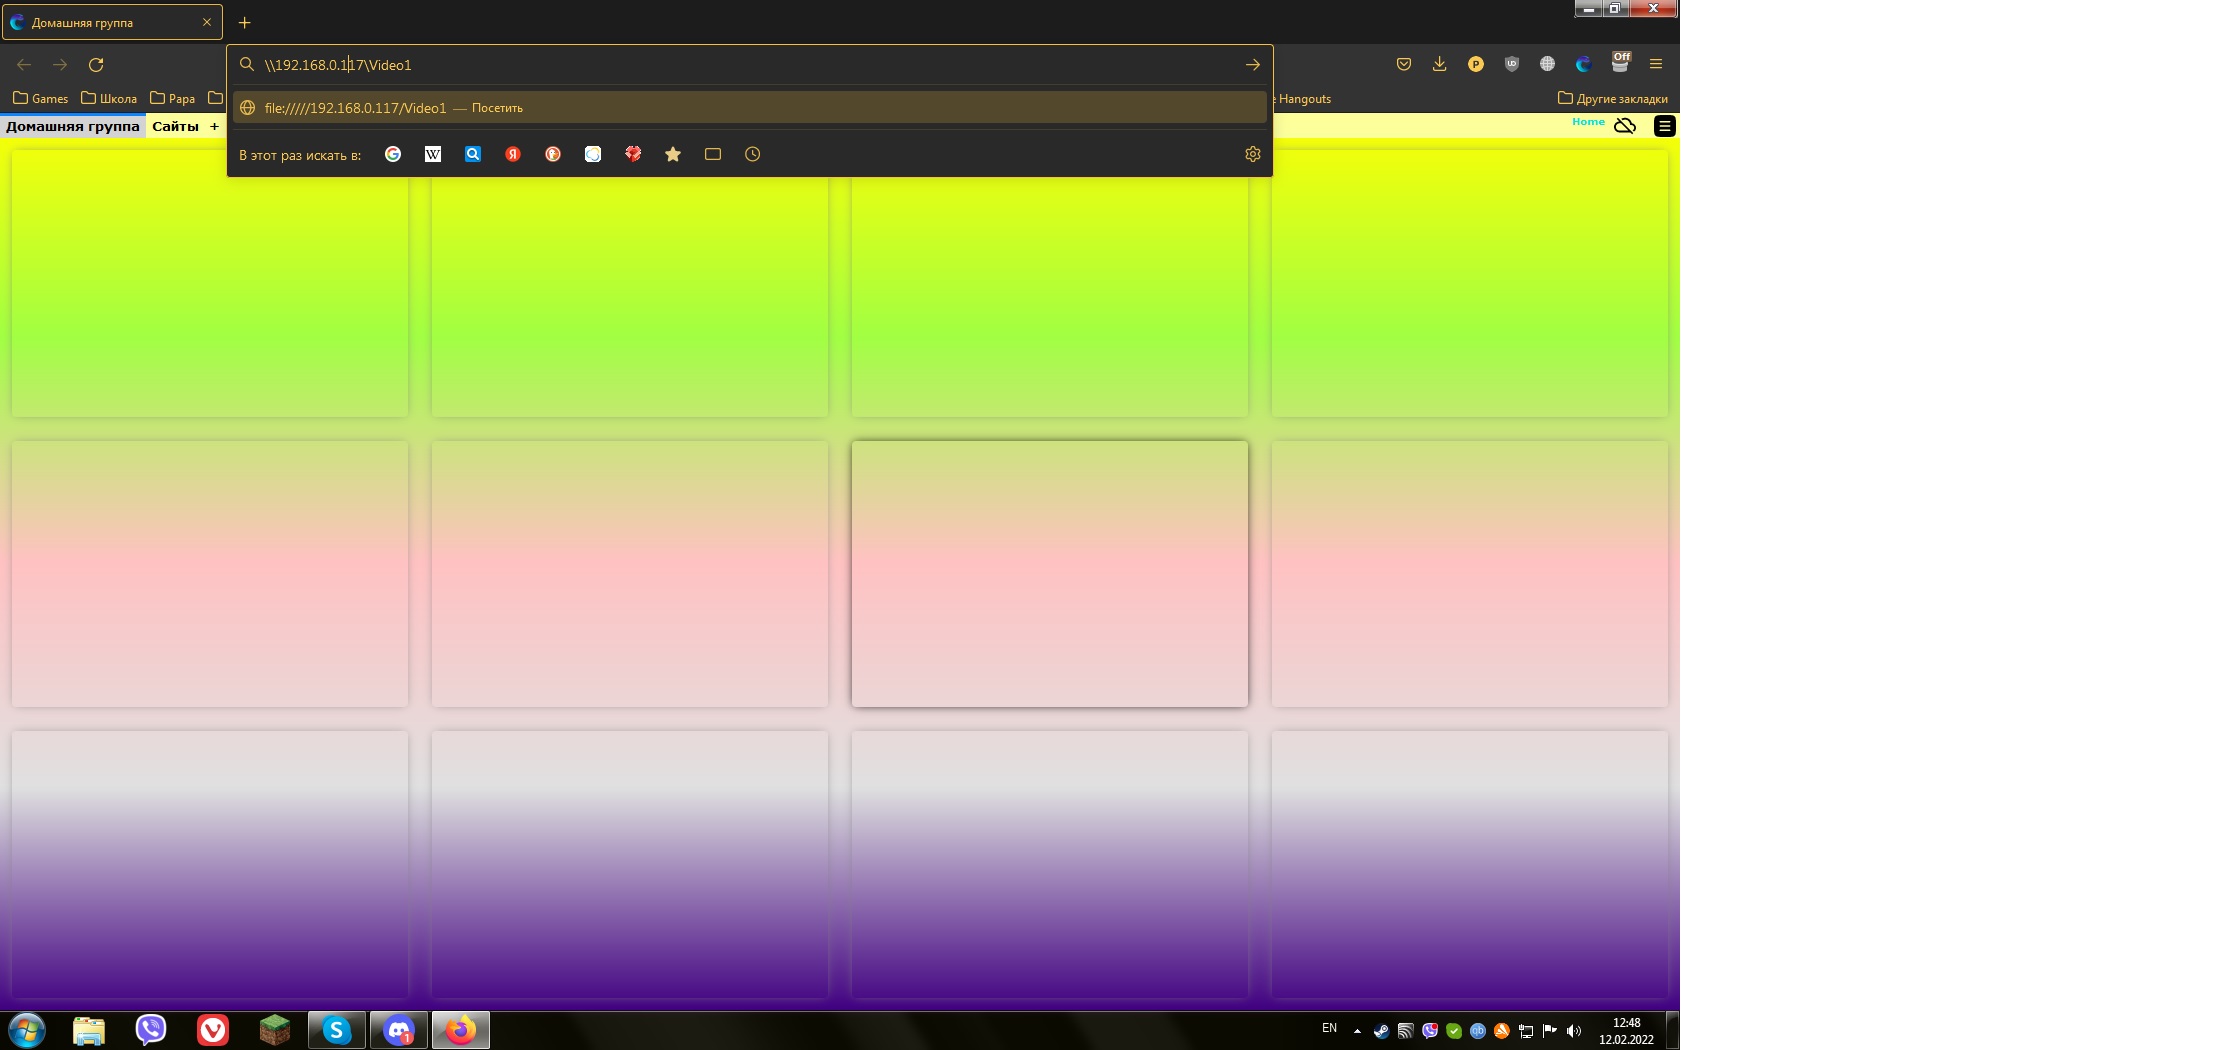Search this time with Yandex

pos(513,154)
